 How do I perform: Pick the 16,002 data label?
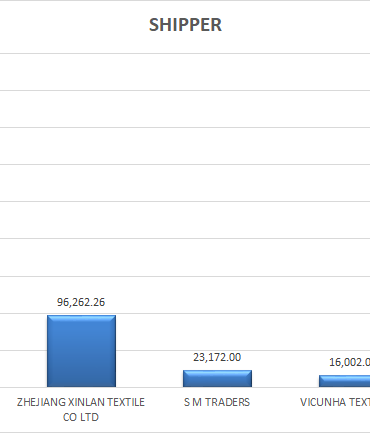350,362
